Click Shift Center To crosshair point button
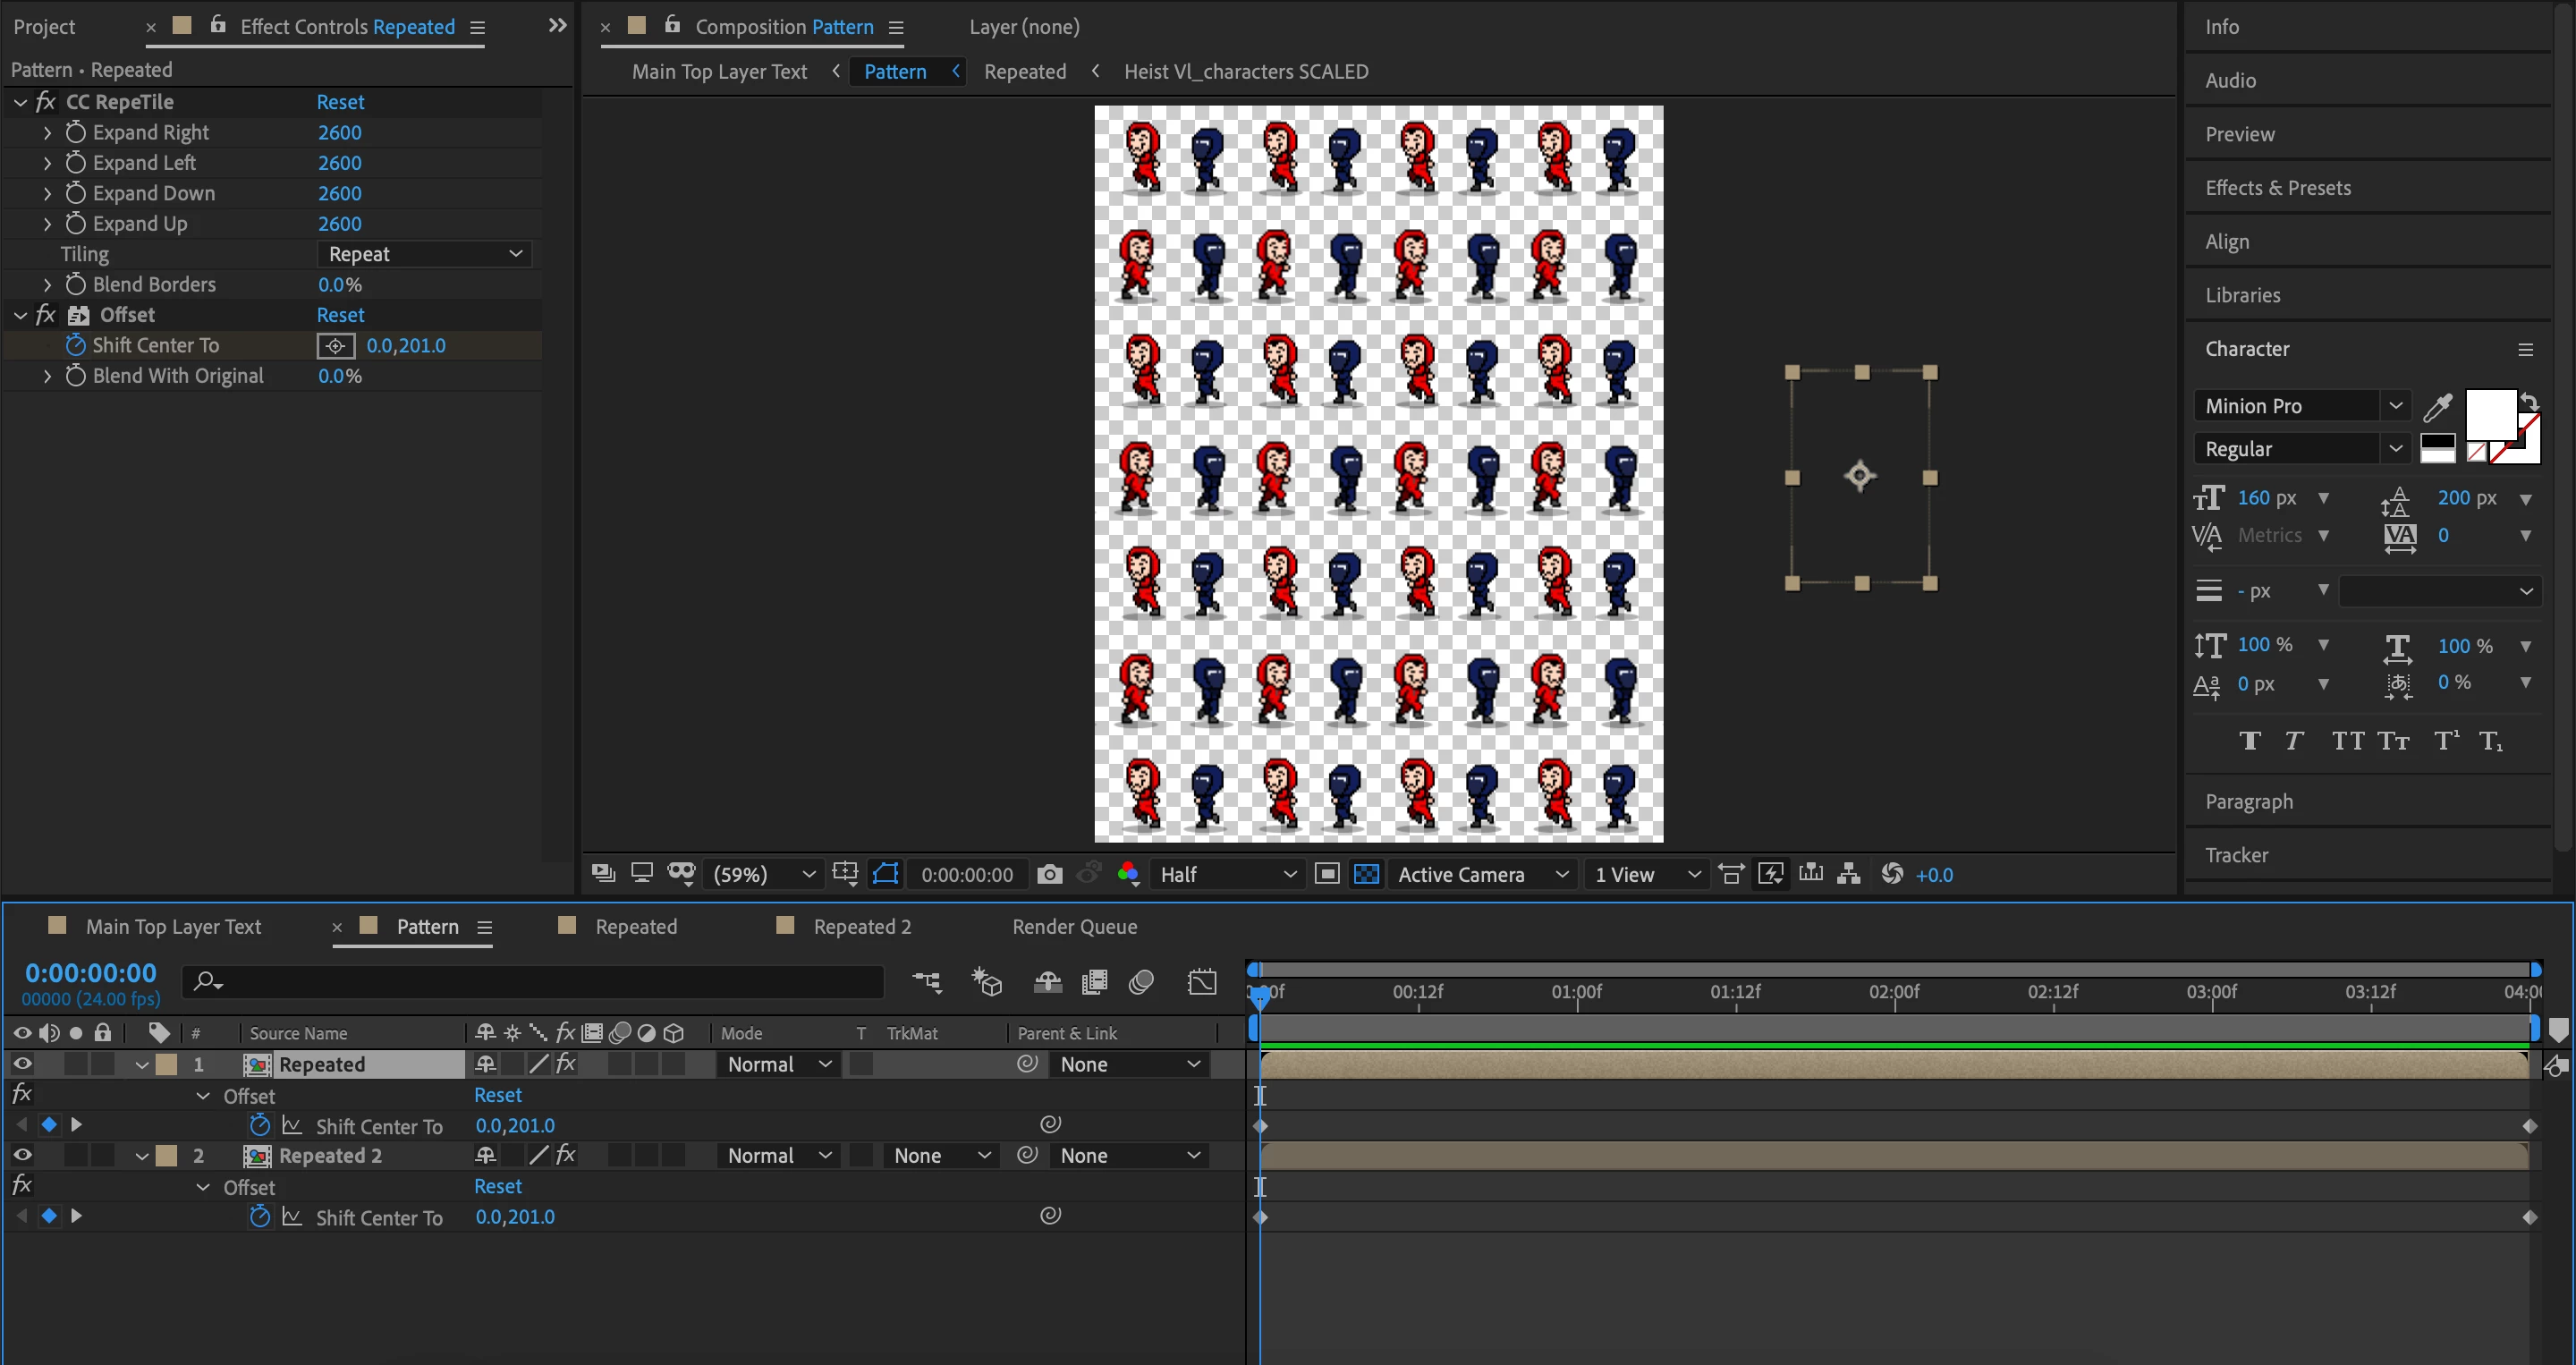 pos(336,346)
